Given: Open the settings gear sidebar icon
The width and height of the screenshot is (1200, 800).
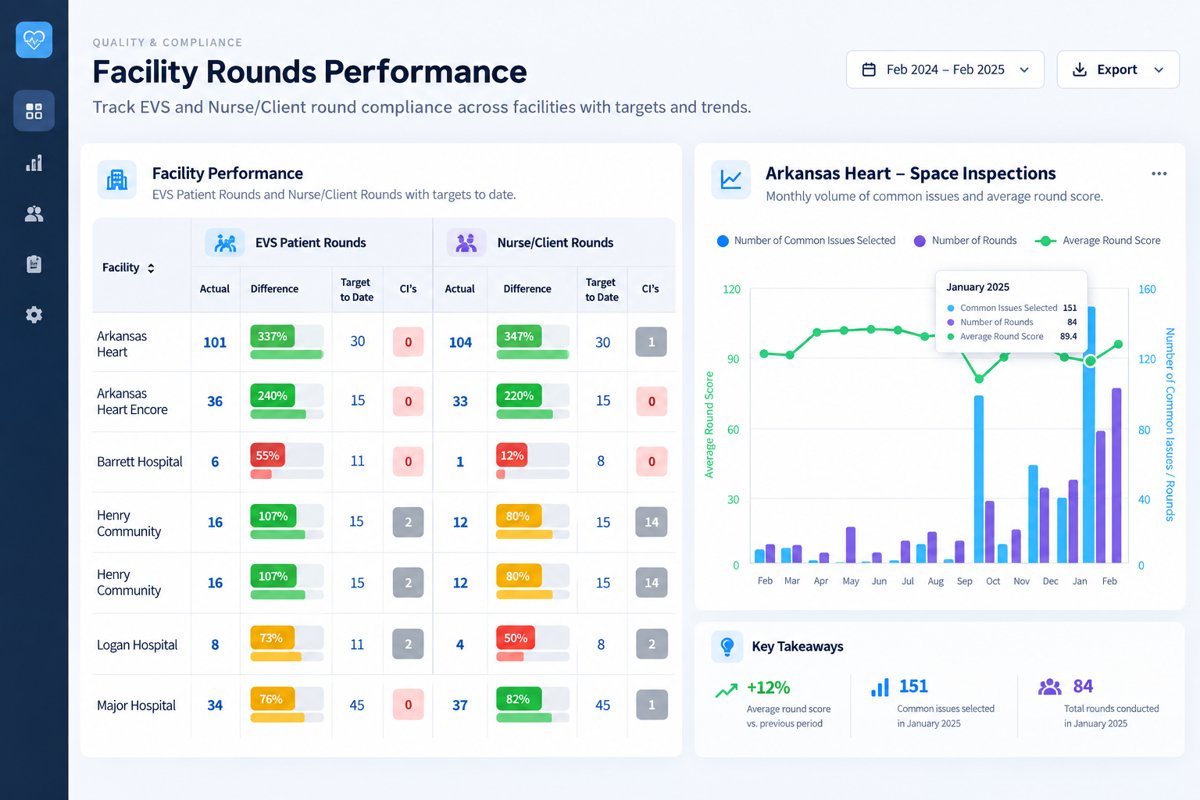Looking at the screenshot, I should point(34,315).
